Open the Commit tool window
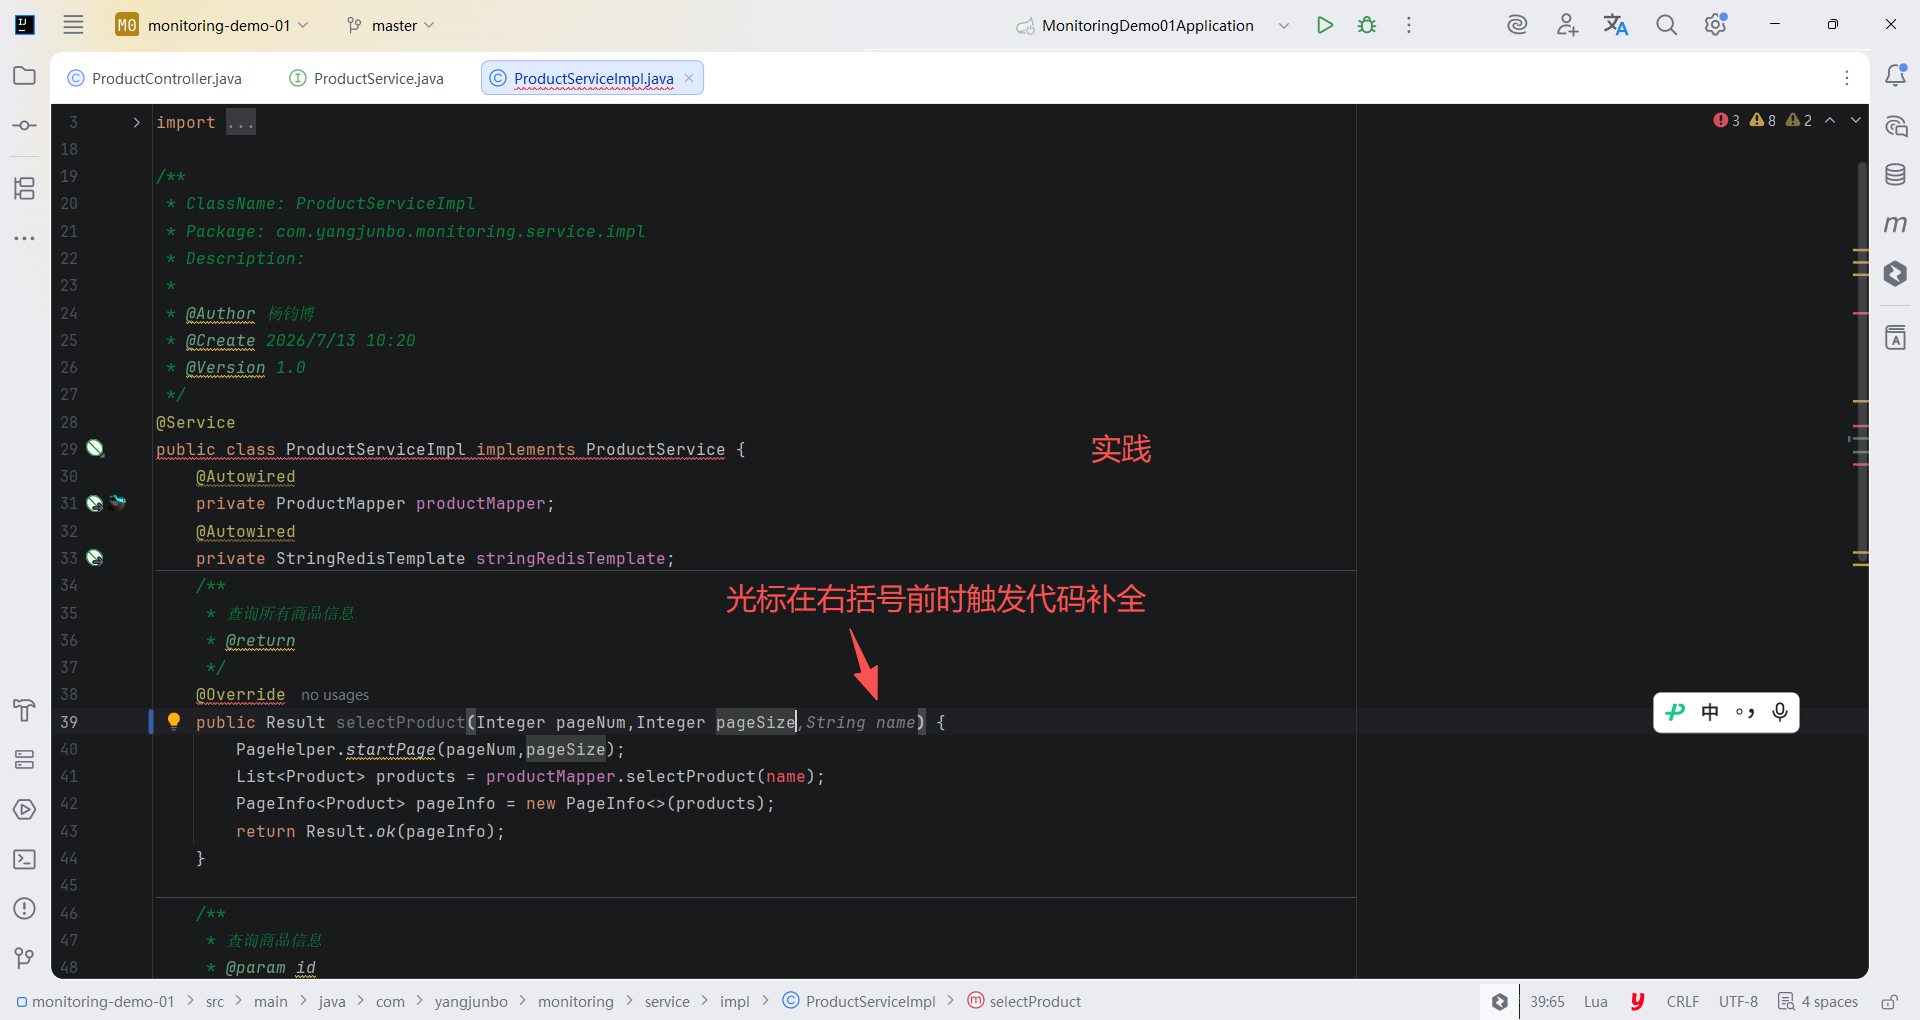Viewport: 1920px width, 1020px height. pos(25,126)
